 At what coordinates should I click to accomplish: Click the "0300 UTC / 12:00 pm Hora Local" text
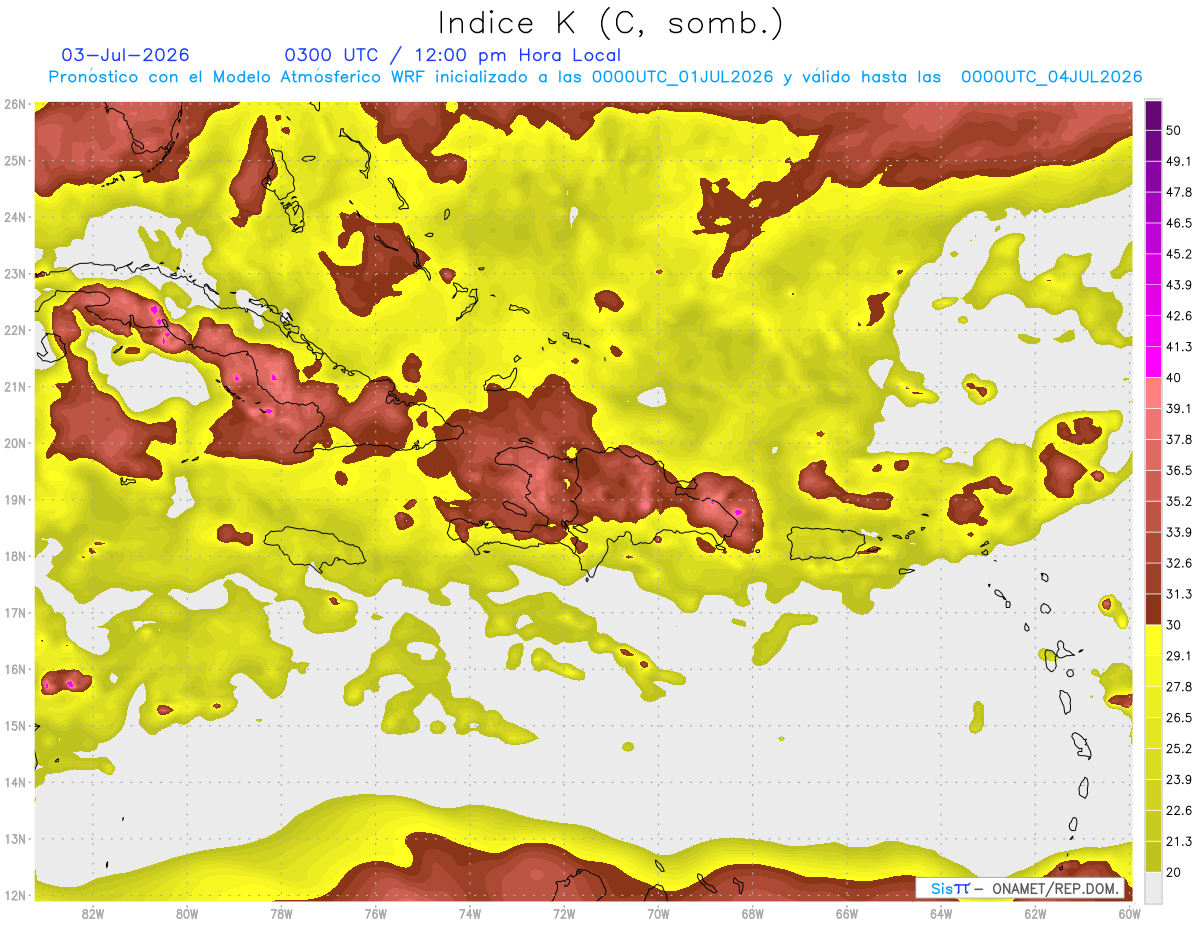pos(453,55)
